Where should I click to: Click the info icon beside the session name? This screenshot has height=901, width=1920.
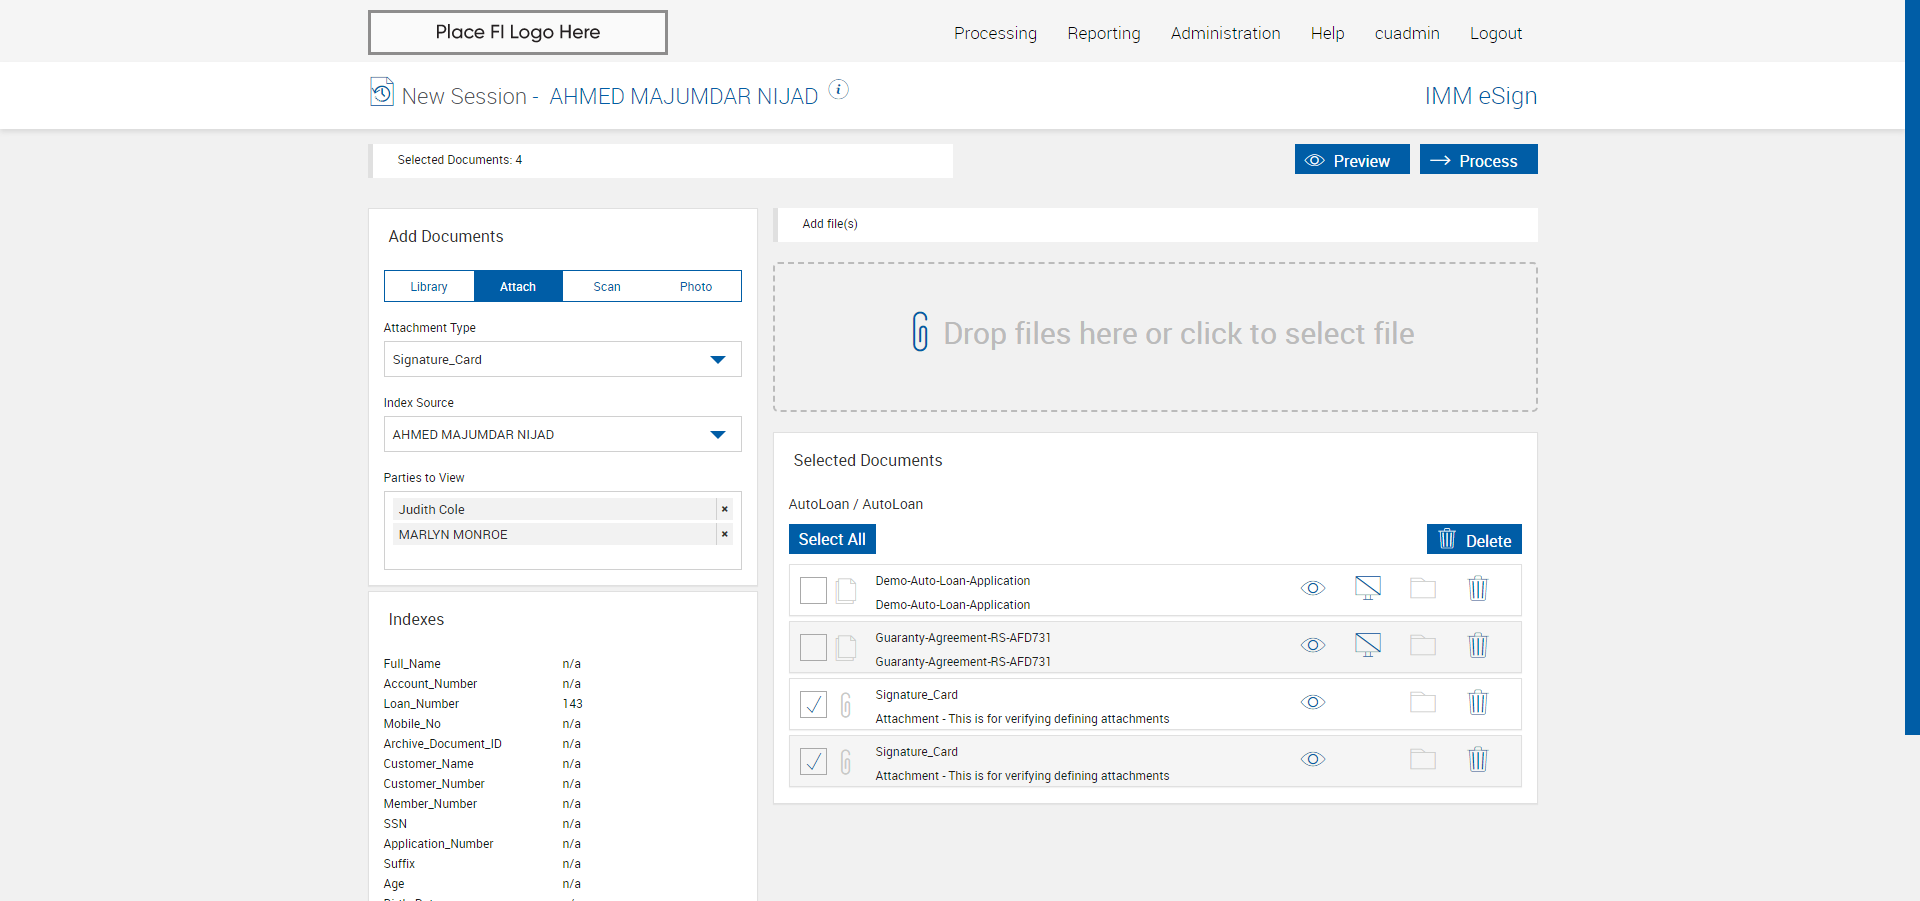click(x=838, y=90)
